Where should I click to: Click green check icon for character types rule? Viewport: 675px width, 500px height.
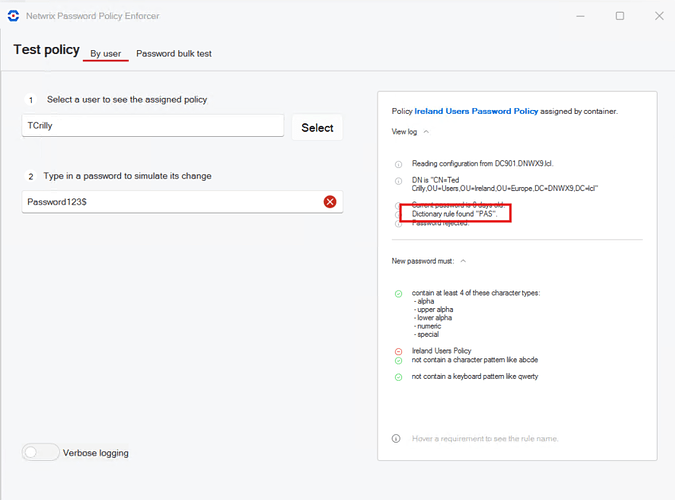coord(398,293)
